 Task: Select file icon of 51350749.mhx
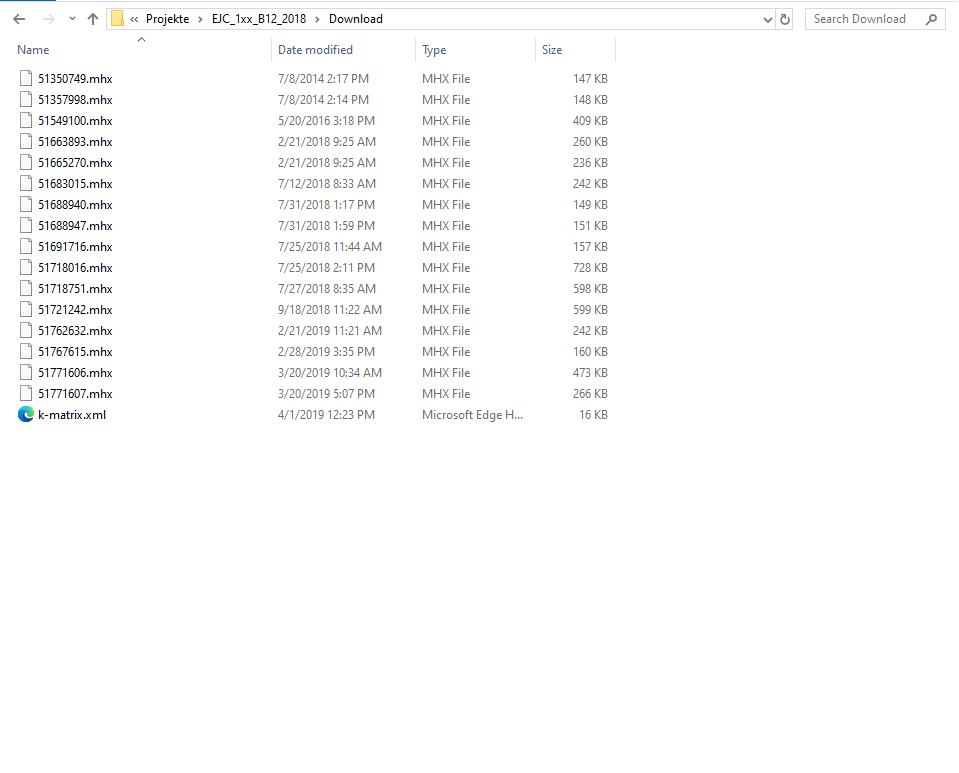26,78
